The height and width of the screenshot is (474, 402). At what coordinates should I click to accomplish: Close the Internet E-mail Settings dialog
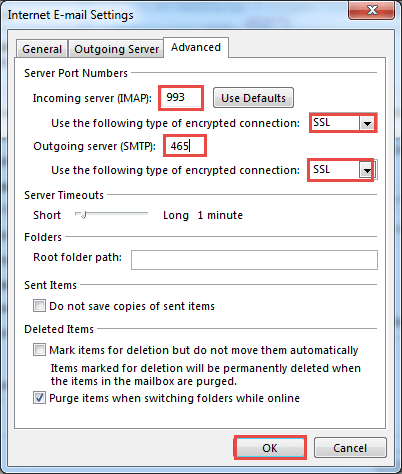pyautogui.click(x=372, y=10)
